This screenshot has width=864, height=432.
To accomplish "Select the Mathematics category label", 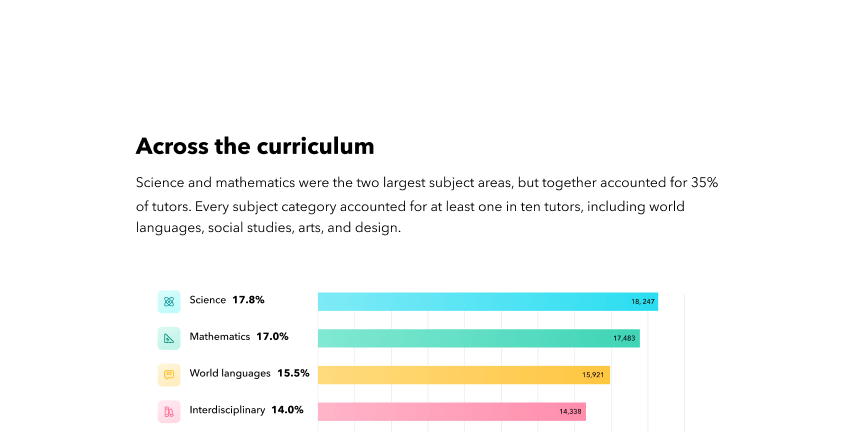I will [220, 337].
